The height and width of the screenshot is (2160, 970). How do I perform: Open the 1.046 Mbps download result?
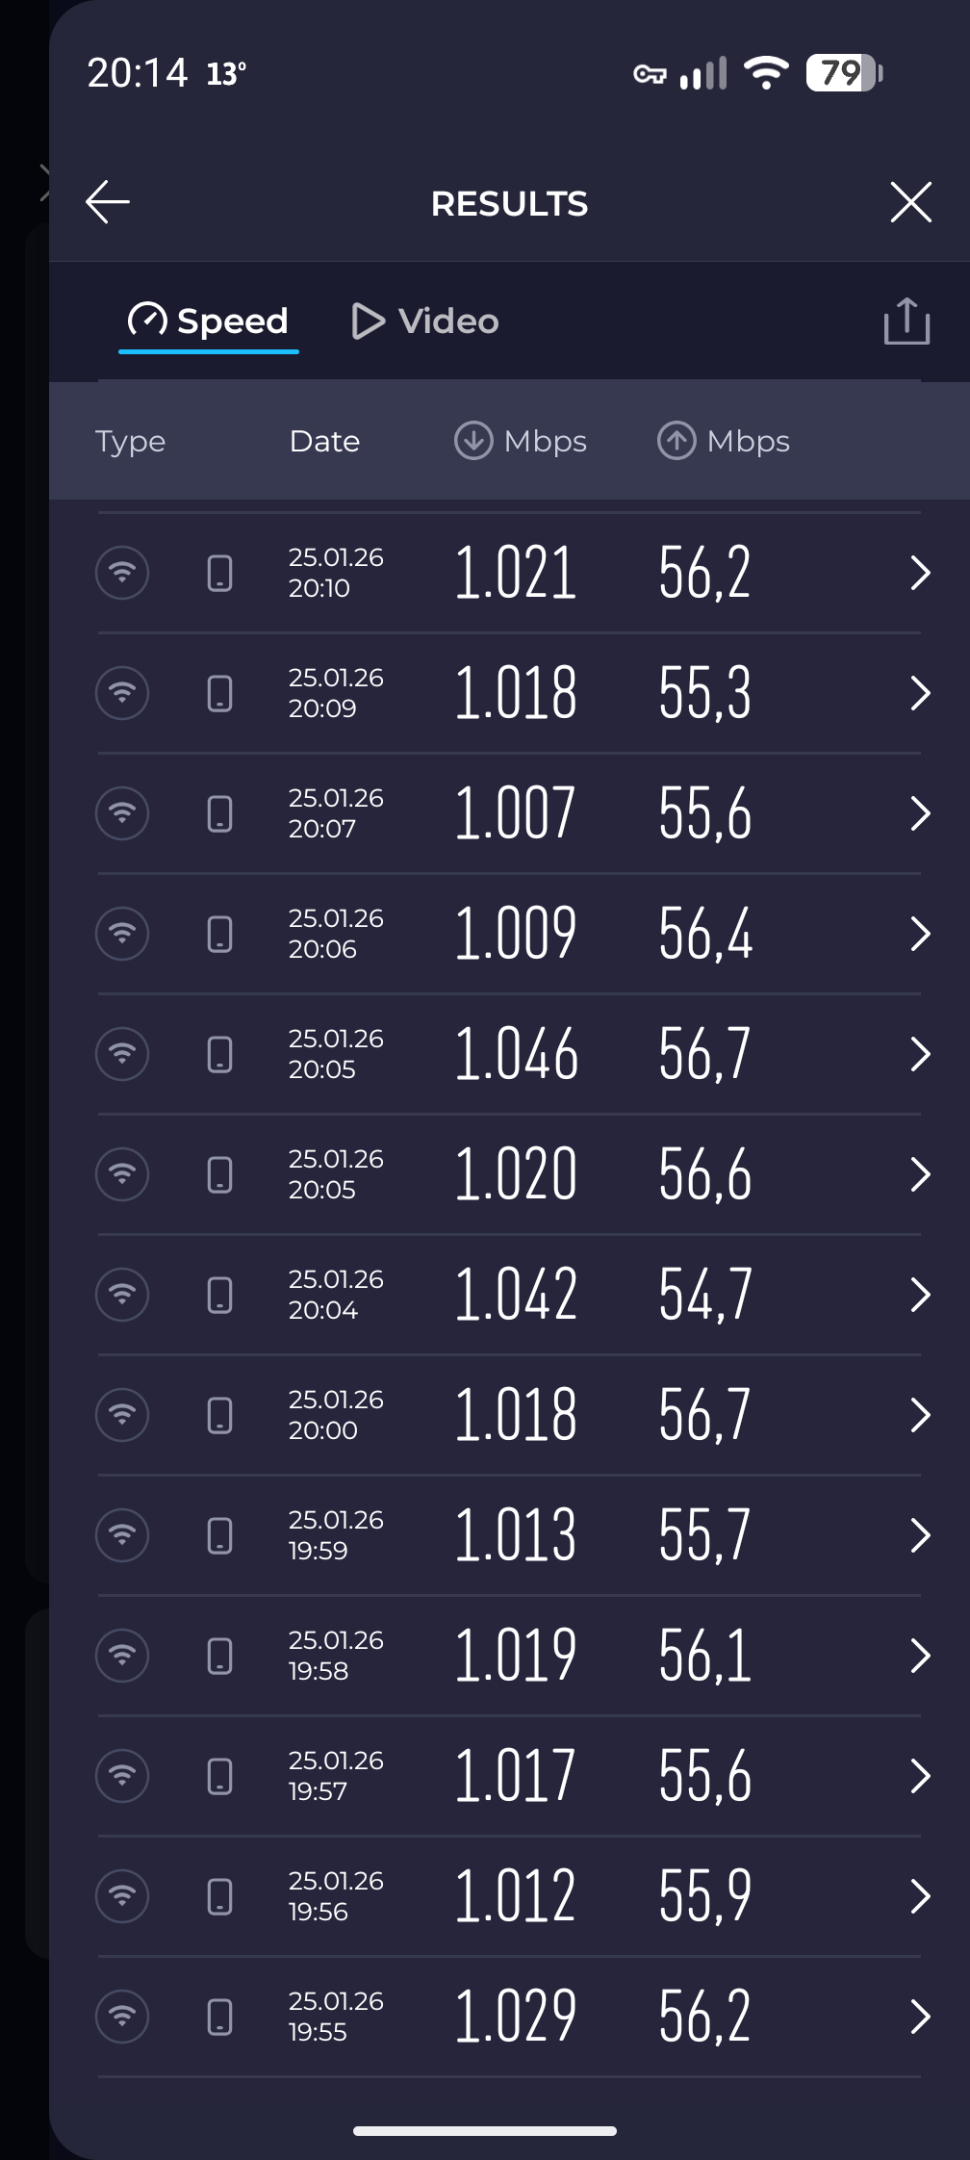coord(509,1054)
